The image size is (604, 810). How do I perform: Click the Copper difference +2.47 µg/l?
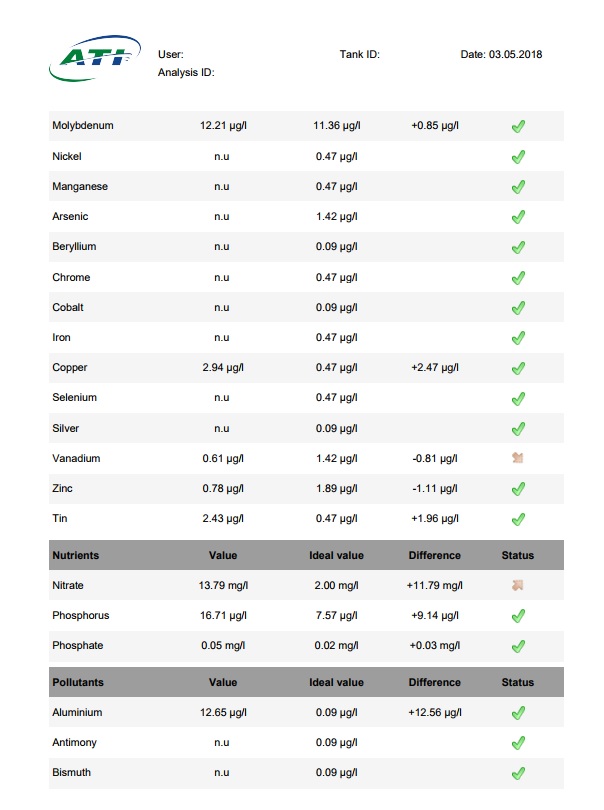(x=435, y=367)
